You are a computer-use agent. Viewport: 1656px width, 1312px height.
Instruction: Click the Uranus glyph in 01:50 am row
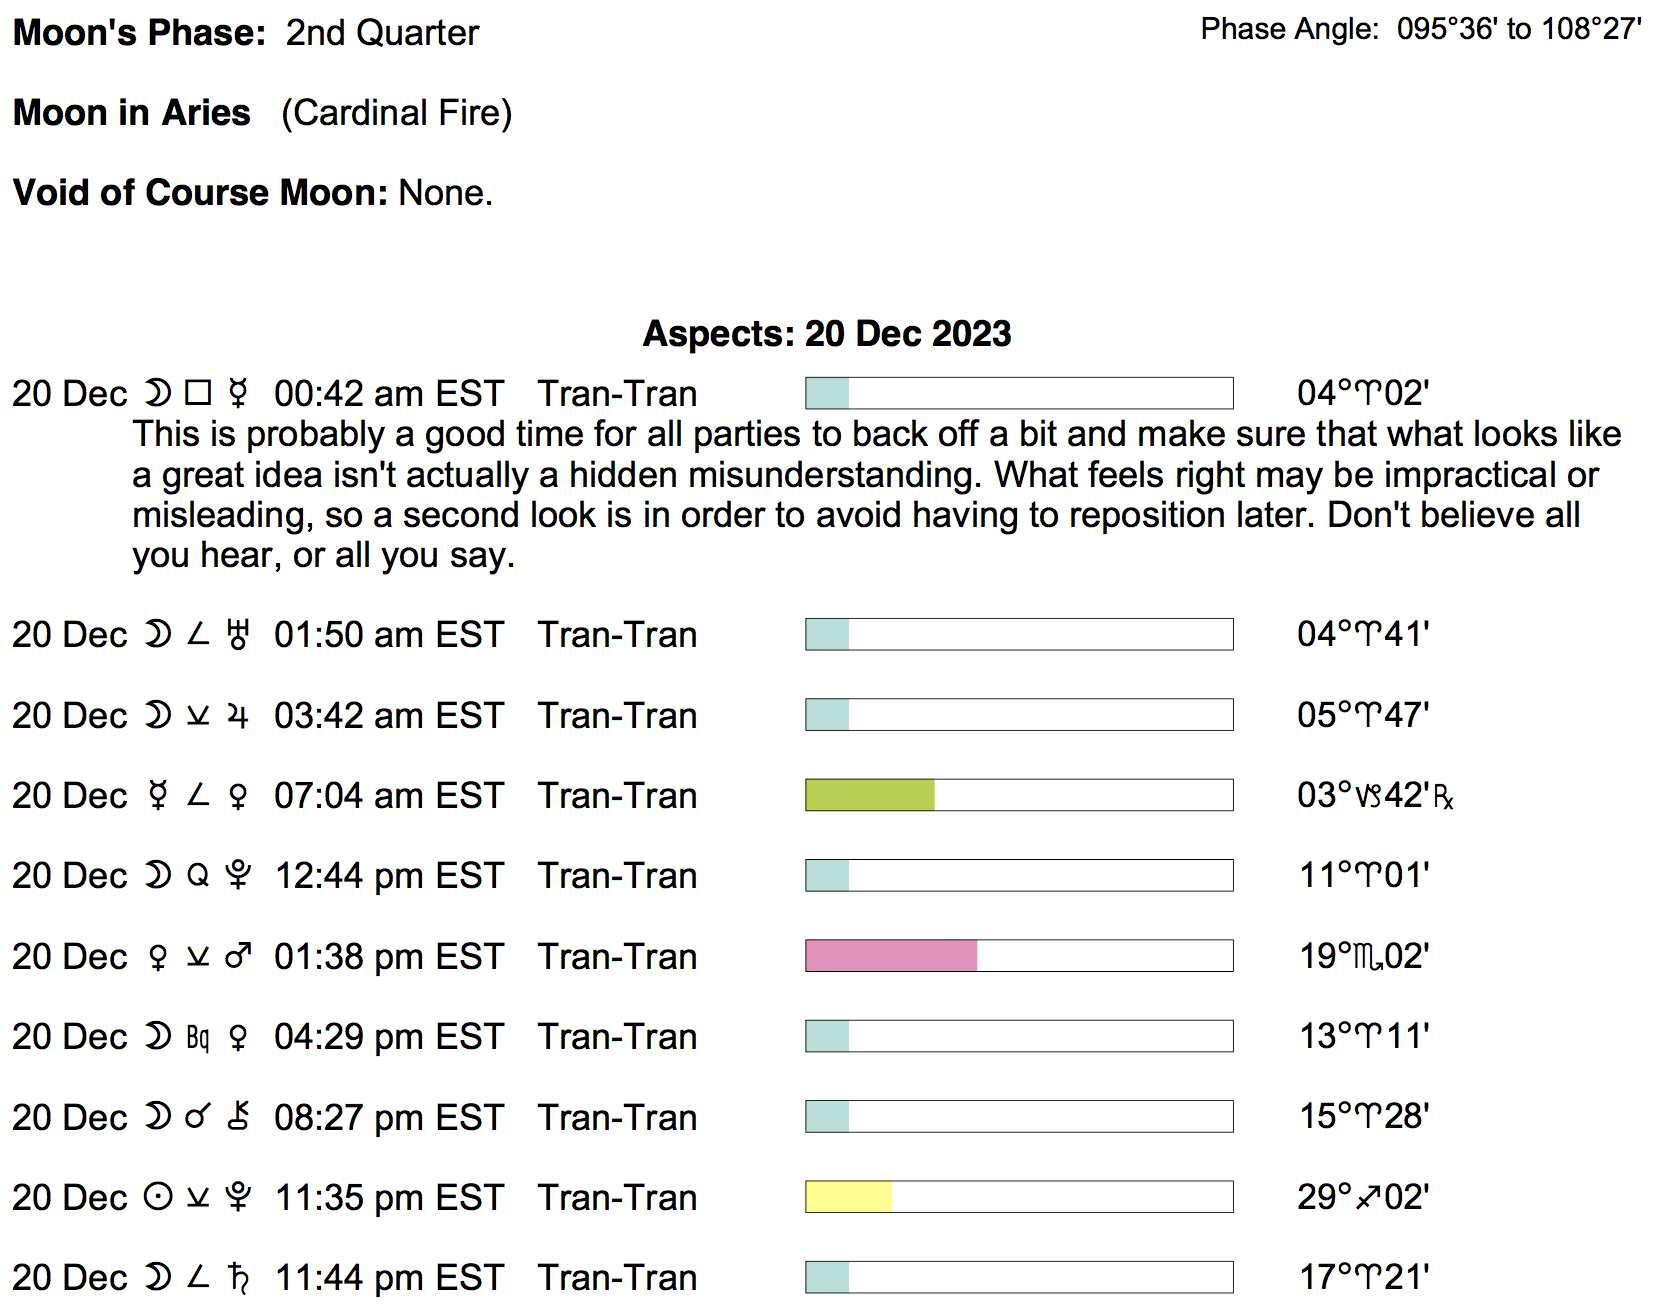238,635
